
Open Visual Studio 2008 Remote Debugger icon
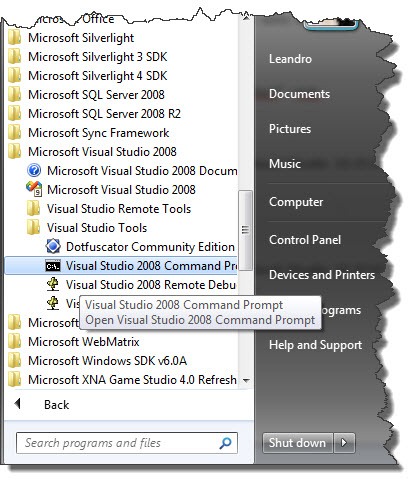click(x=53, y=285)
